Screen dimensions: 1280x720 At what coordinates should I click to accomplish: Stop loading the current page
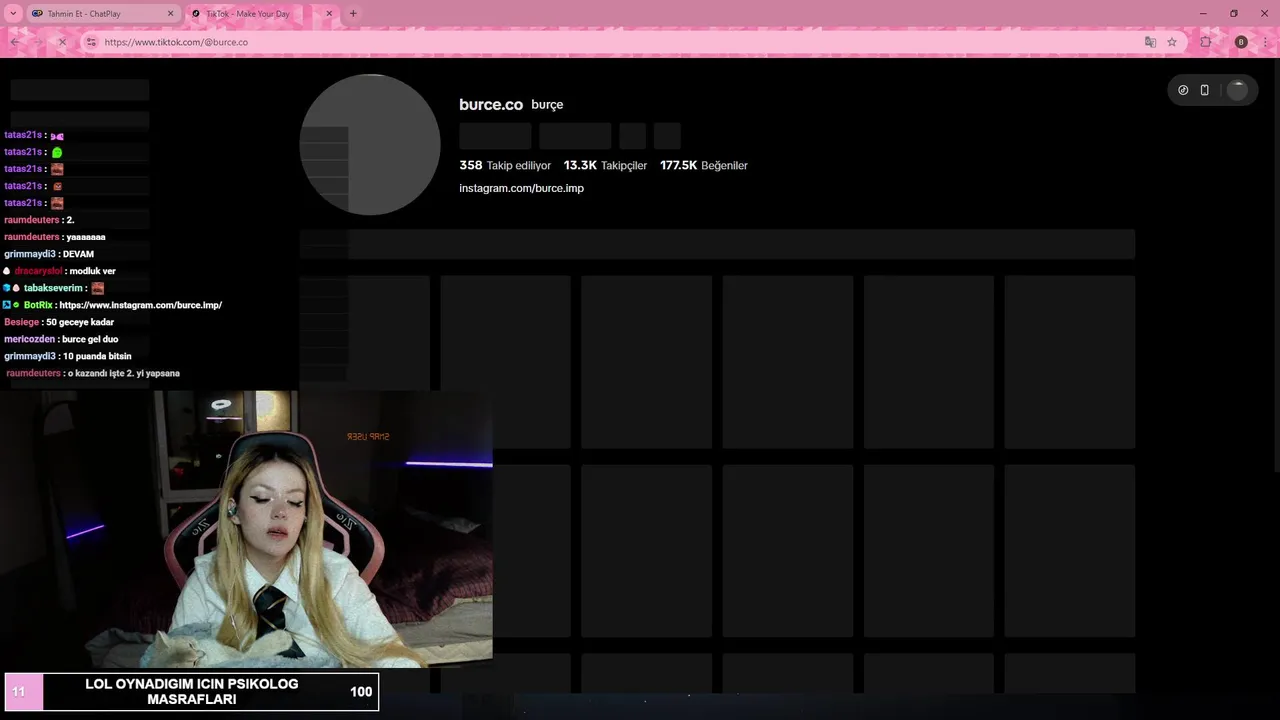pyautogui.click(x=62, y=42)
